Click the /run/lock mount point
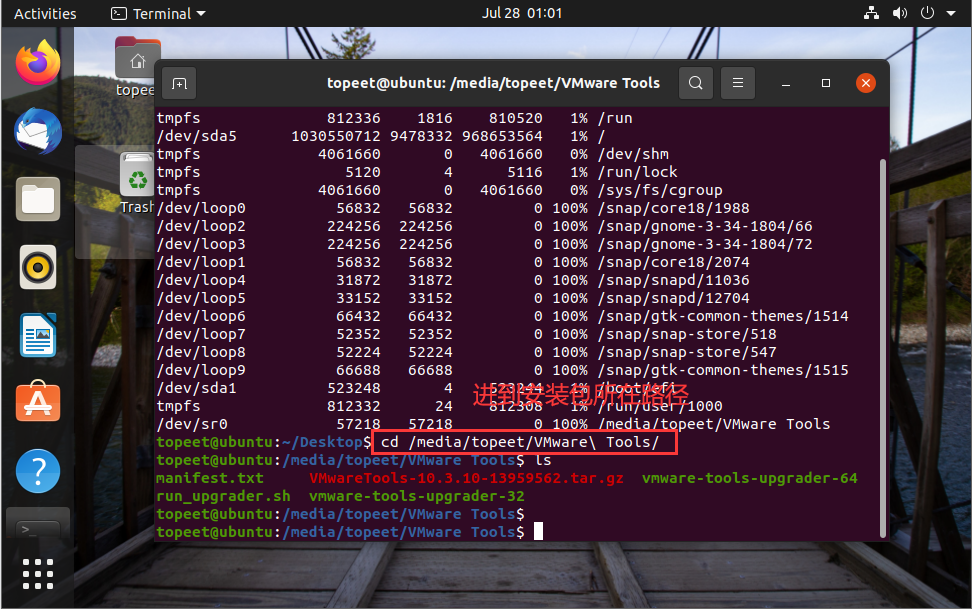 pos(637,172)
